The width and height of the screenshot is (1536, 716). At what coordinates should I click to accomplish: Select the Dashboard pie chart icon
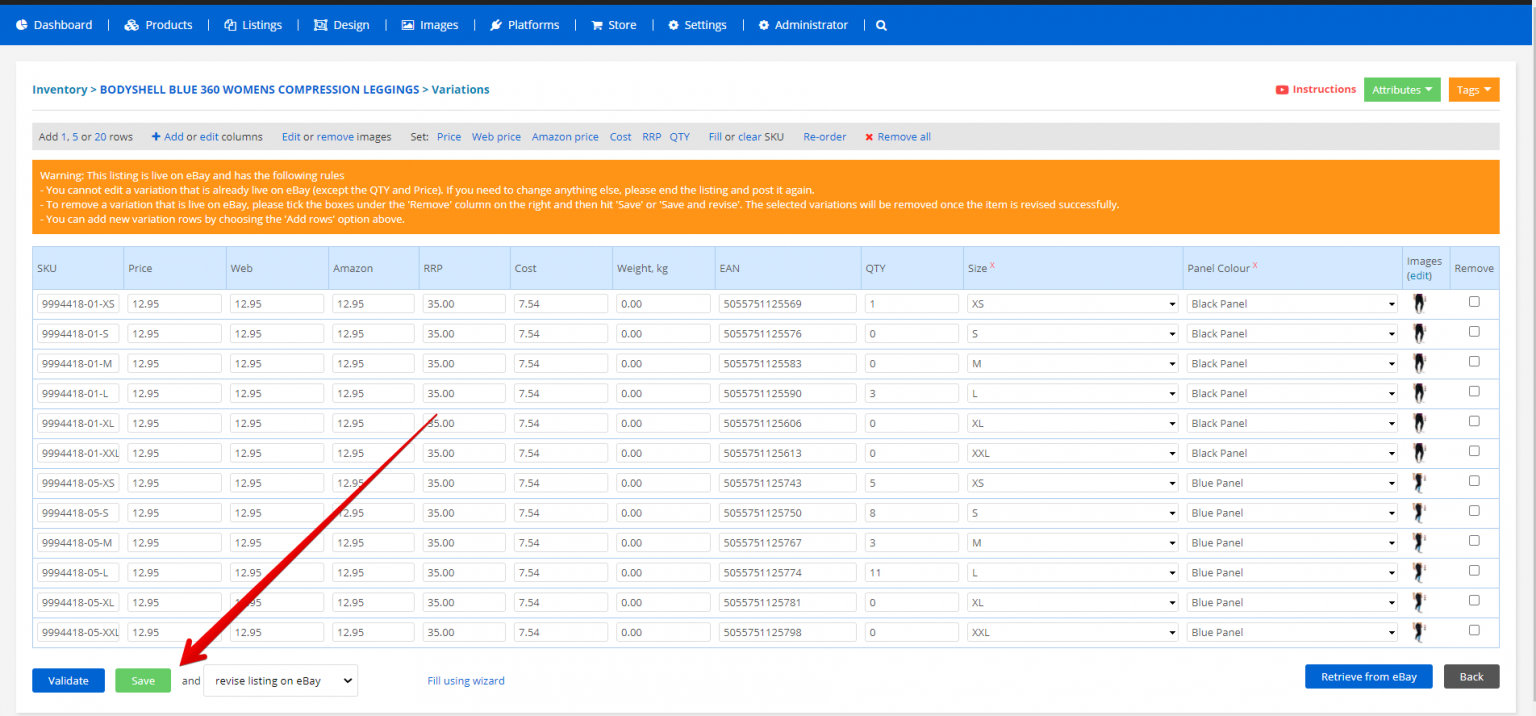(23, 25)
